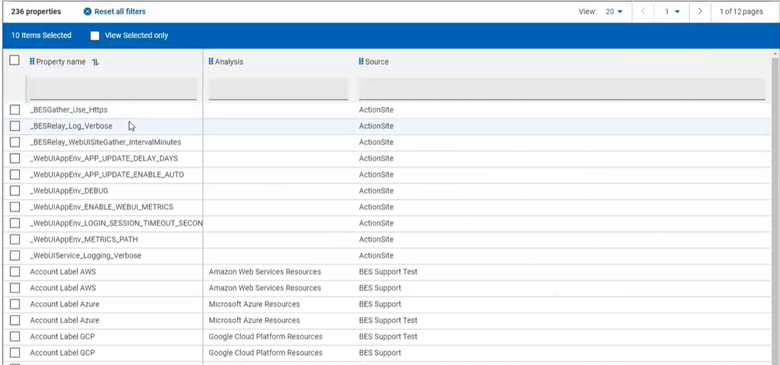
Task: Click the Property name column header
Action: (x=61, y=62)
